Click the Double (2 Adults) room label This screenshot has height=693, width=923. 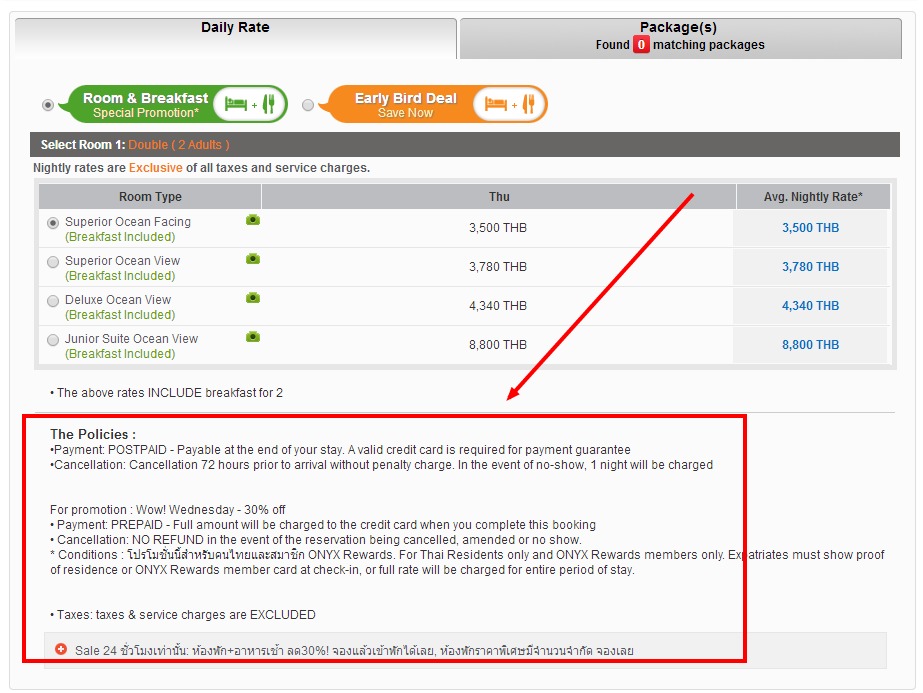(179, 145)
